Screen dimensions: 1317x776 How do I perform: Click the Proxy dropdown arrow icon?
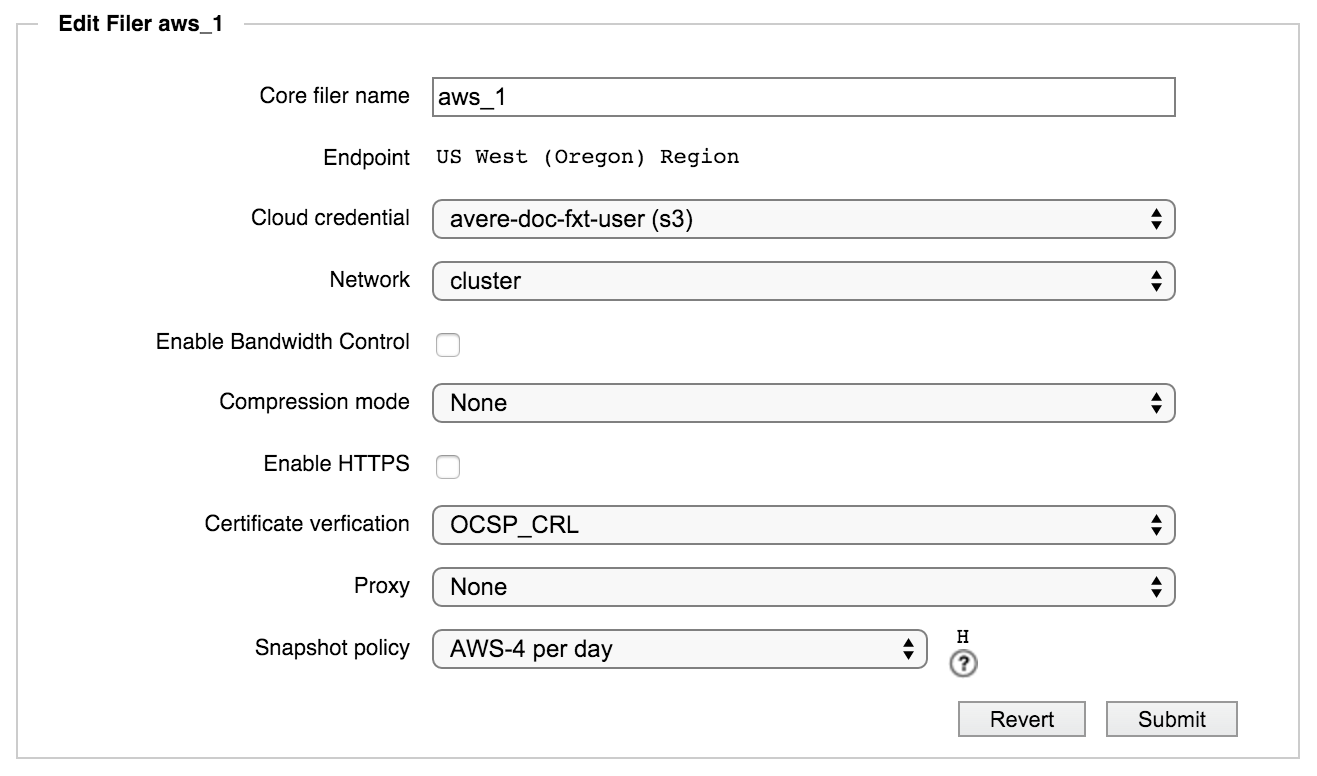pos(1156,587)
